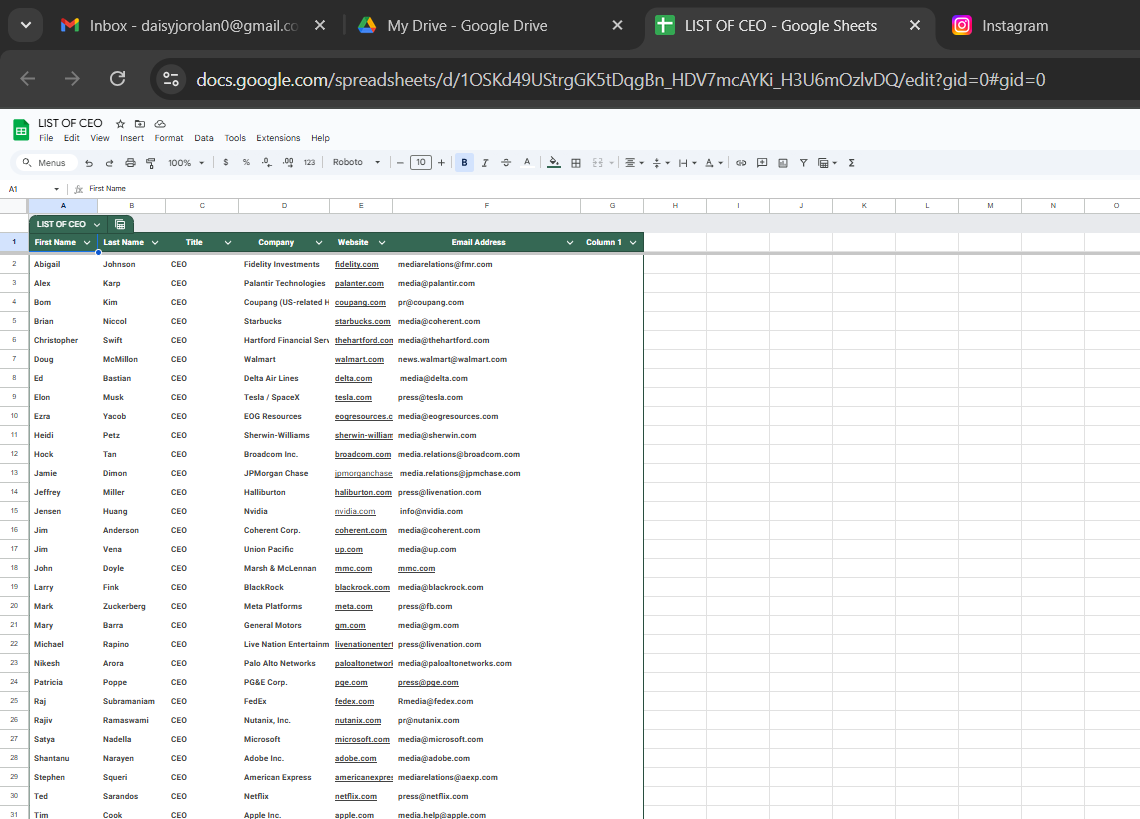Open vertical align dropdown
Screen dimensions: 1140x819
click(661, 163)
